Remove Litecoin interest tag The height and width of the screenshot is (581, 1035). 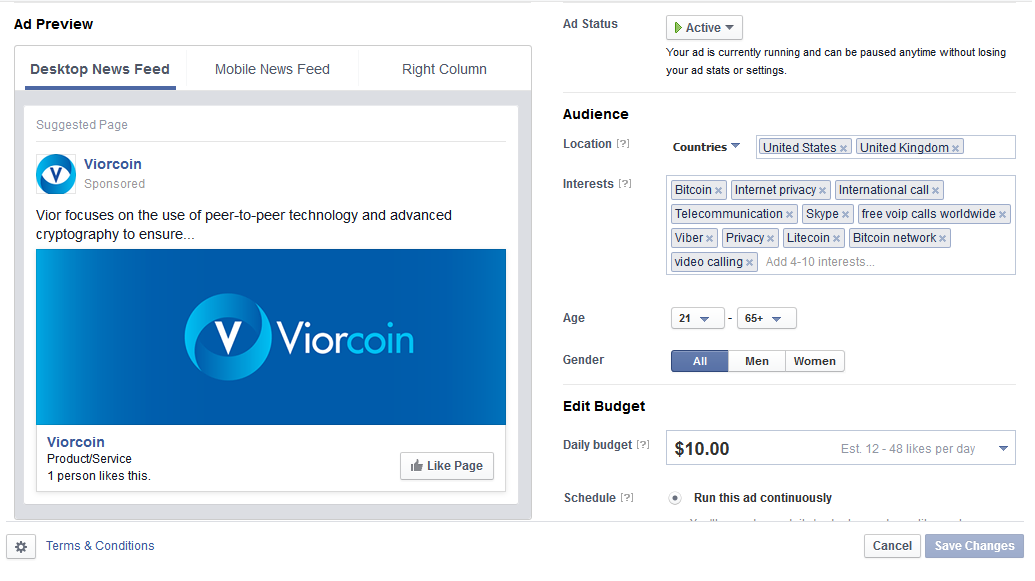point(836,238)
